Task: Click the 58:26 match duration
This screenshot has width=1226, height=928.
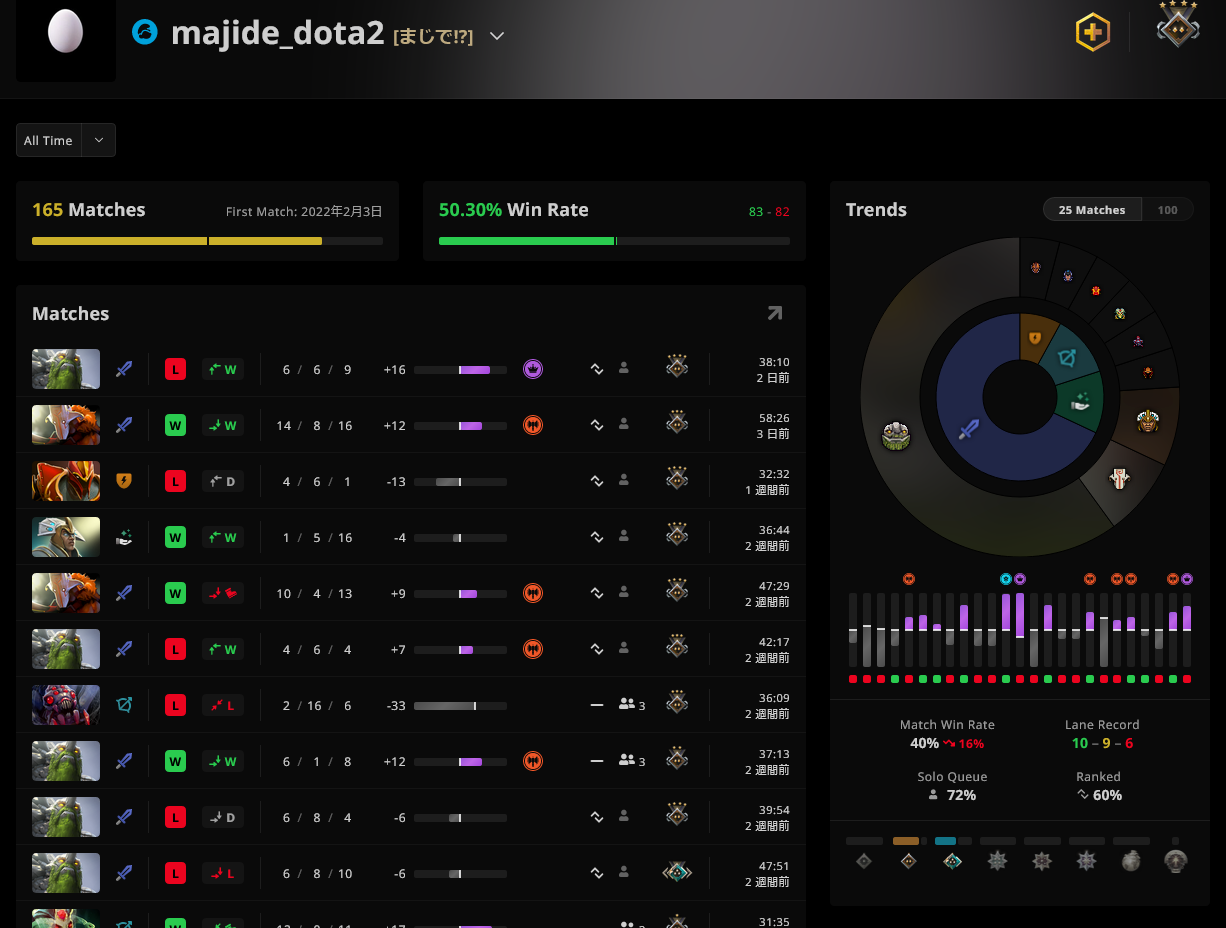Action: pyautogui.click(x=773, y=417)
